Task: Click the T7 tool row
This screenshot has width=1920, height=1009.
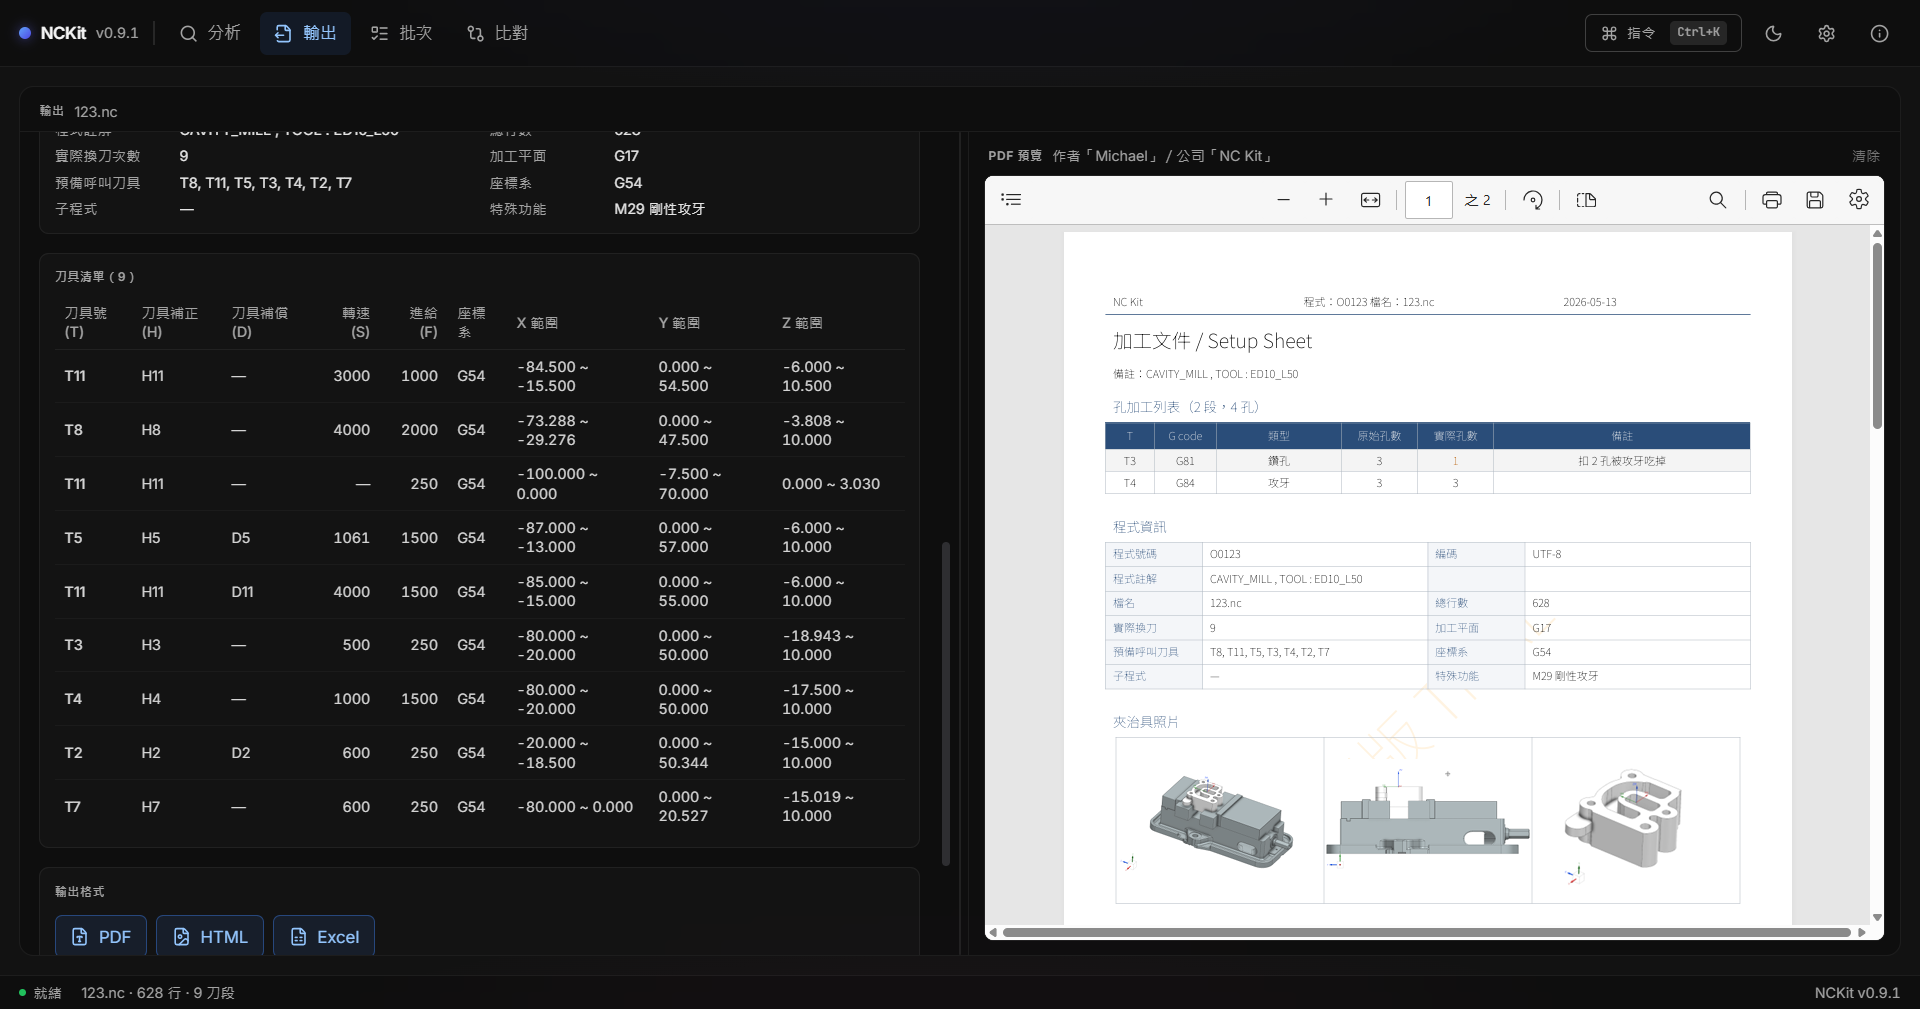Action: pos(479,807)
